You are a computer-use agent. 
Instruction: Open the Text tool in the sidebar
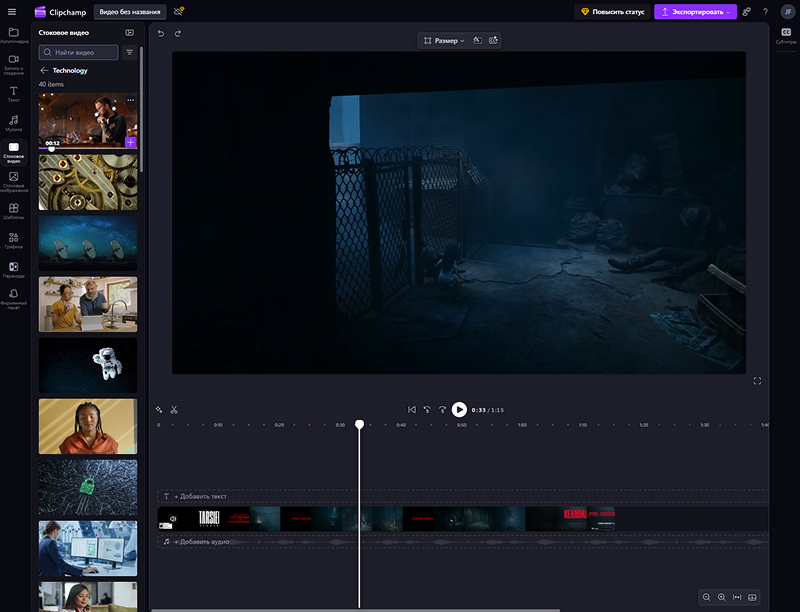14,94
